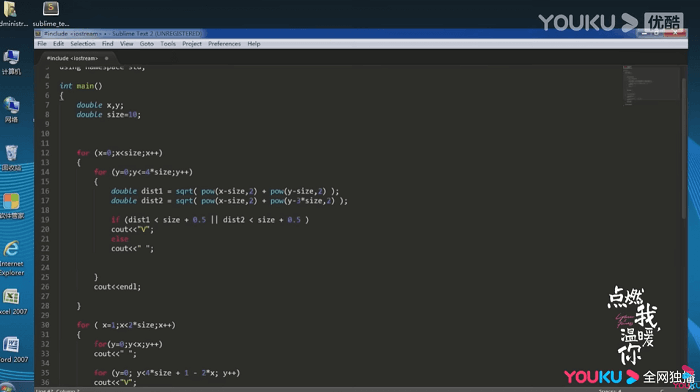Open the Selection menu
Screen dimensions: 700x392
point(83,44)
